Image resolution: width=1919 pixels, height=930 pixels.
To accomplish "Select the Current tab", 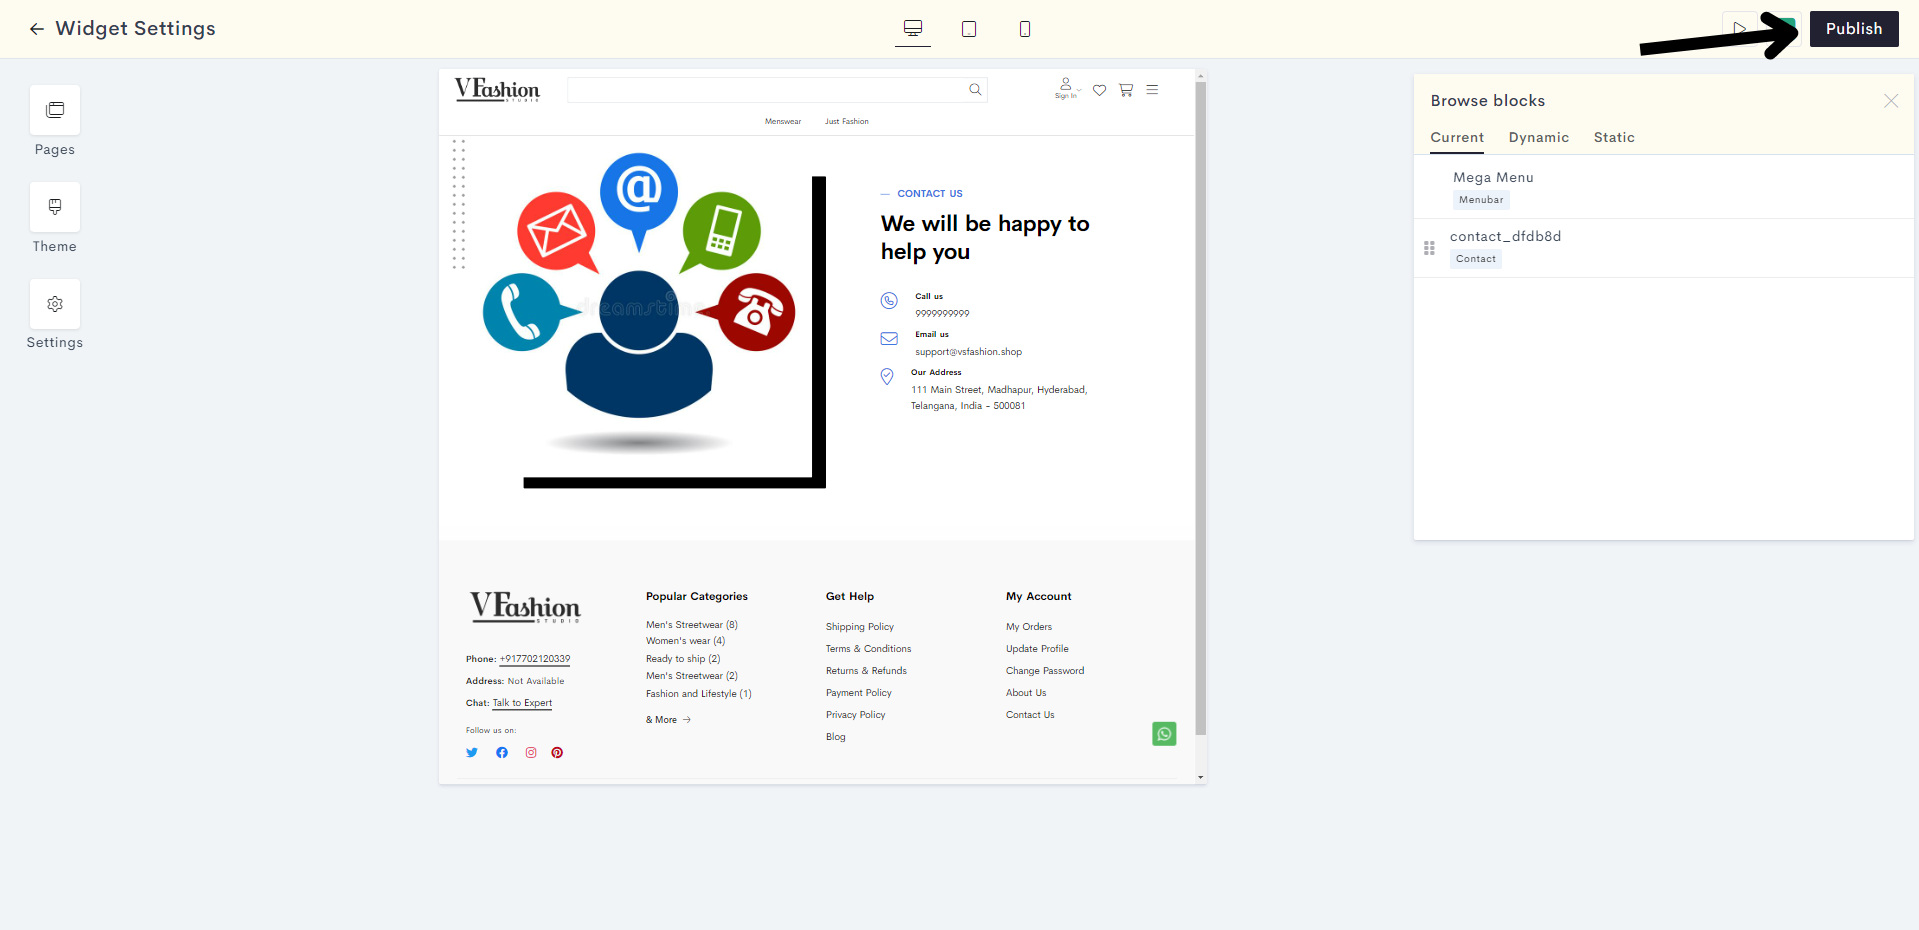I will pyautogui.click(x=1457, y=138).
